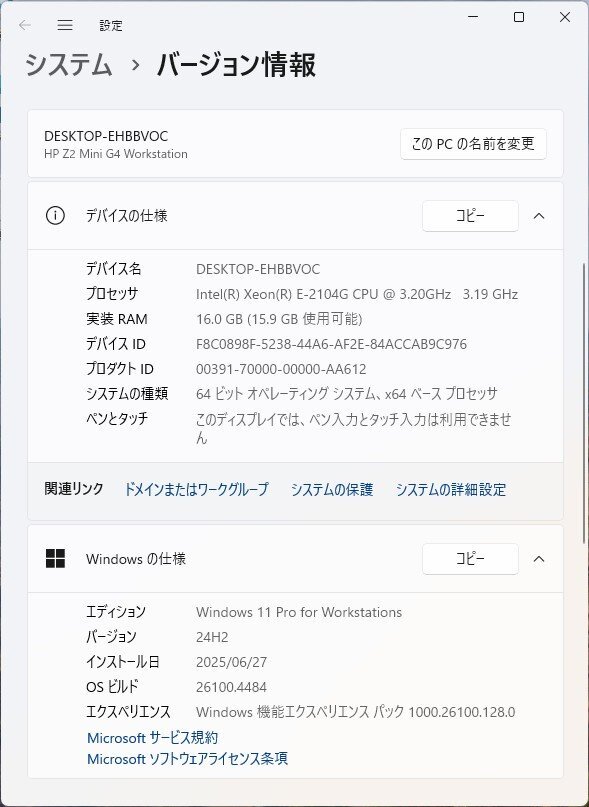The height and width of the screenshot is (807, 589).
Task: Open Microsoft サービス規約 link
Action: (152, 738)
